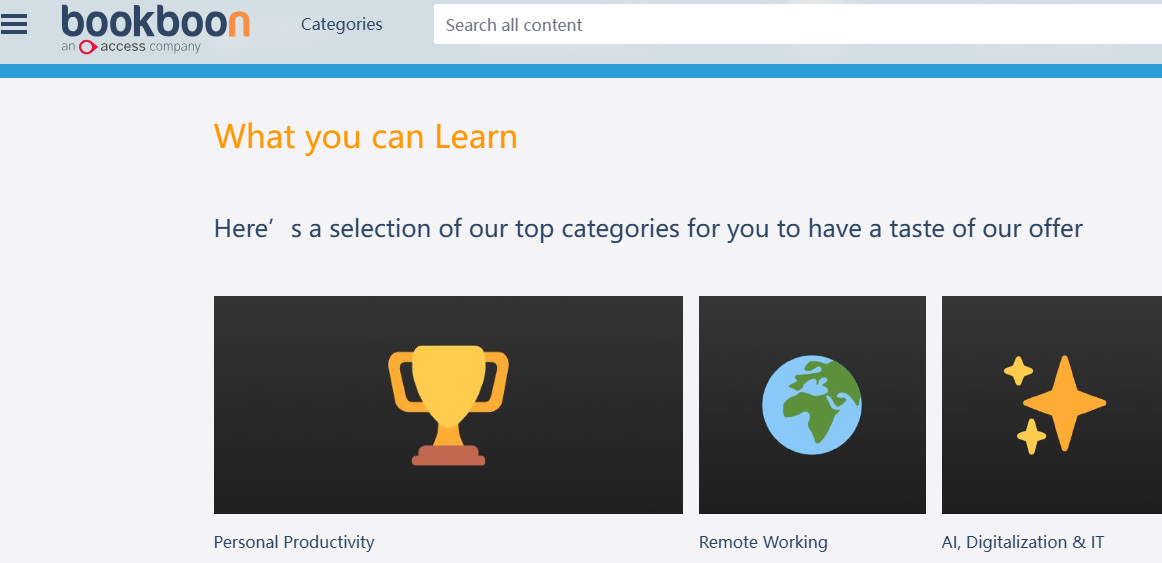Viewport: 1162px width, 563px height.
Task: Click the What you can Learn heading
Action: tap(365, 136)
